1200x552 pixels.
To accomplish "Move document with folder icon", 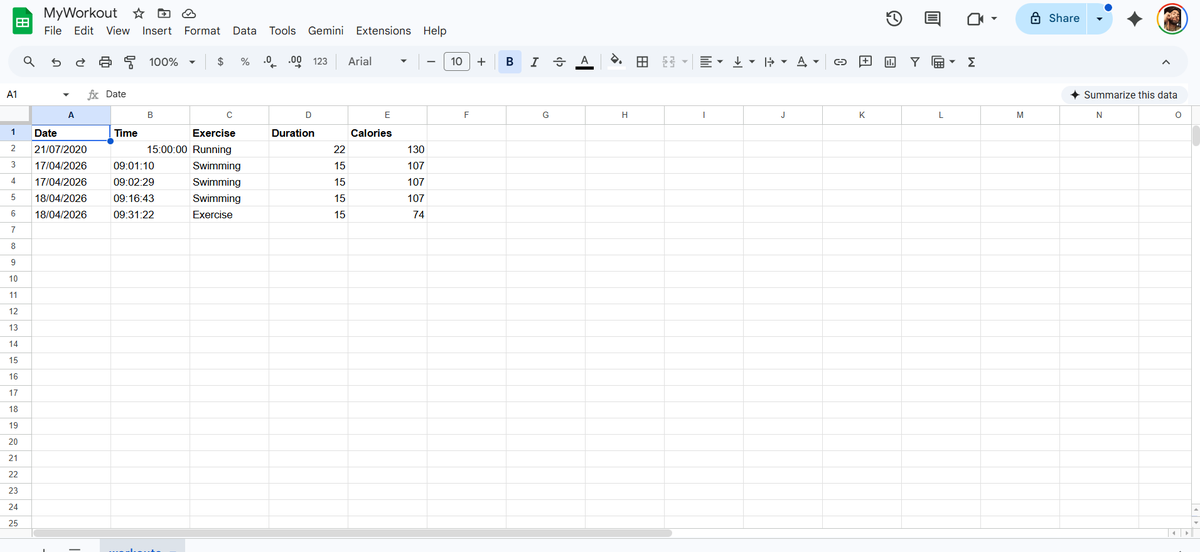I will click(x=163, y=13).
